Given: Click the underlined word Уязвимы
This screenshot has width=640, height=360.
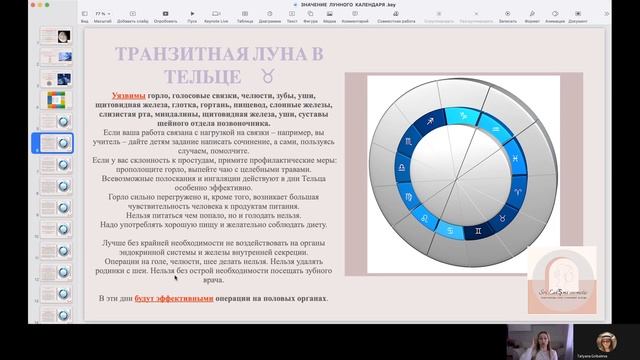Looking at the screenshot, I should 129,96.
